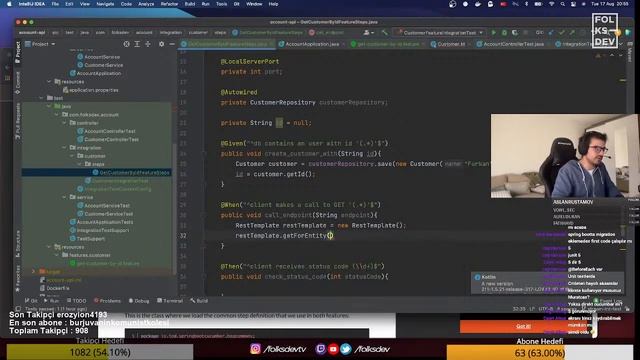Click the Abone Hedefi progress bar
Viewport: 640px width, 360px height.
coord(540,353)
